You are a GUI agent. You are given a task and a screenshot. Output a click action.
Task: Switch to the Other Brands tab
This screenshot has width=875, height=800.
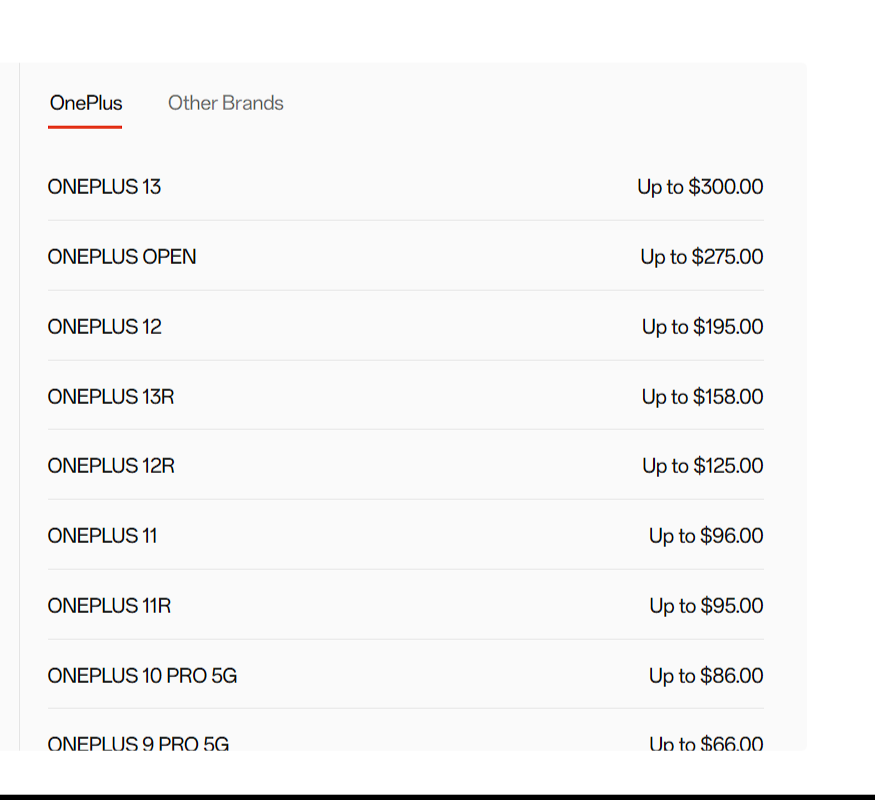[x=225, y=103]
